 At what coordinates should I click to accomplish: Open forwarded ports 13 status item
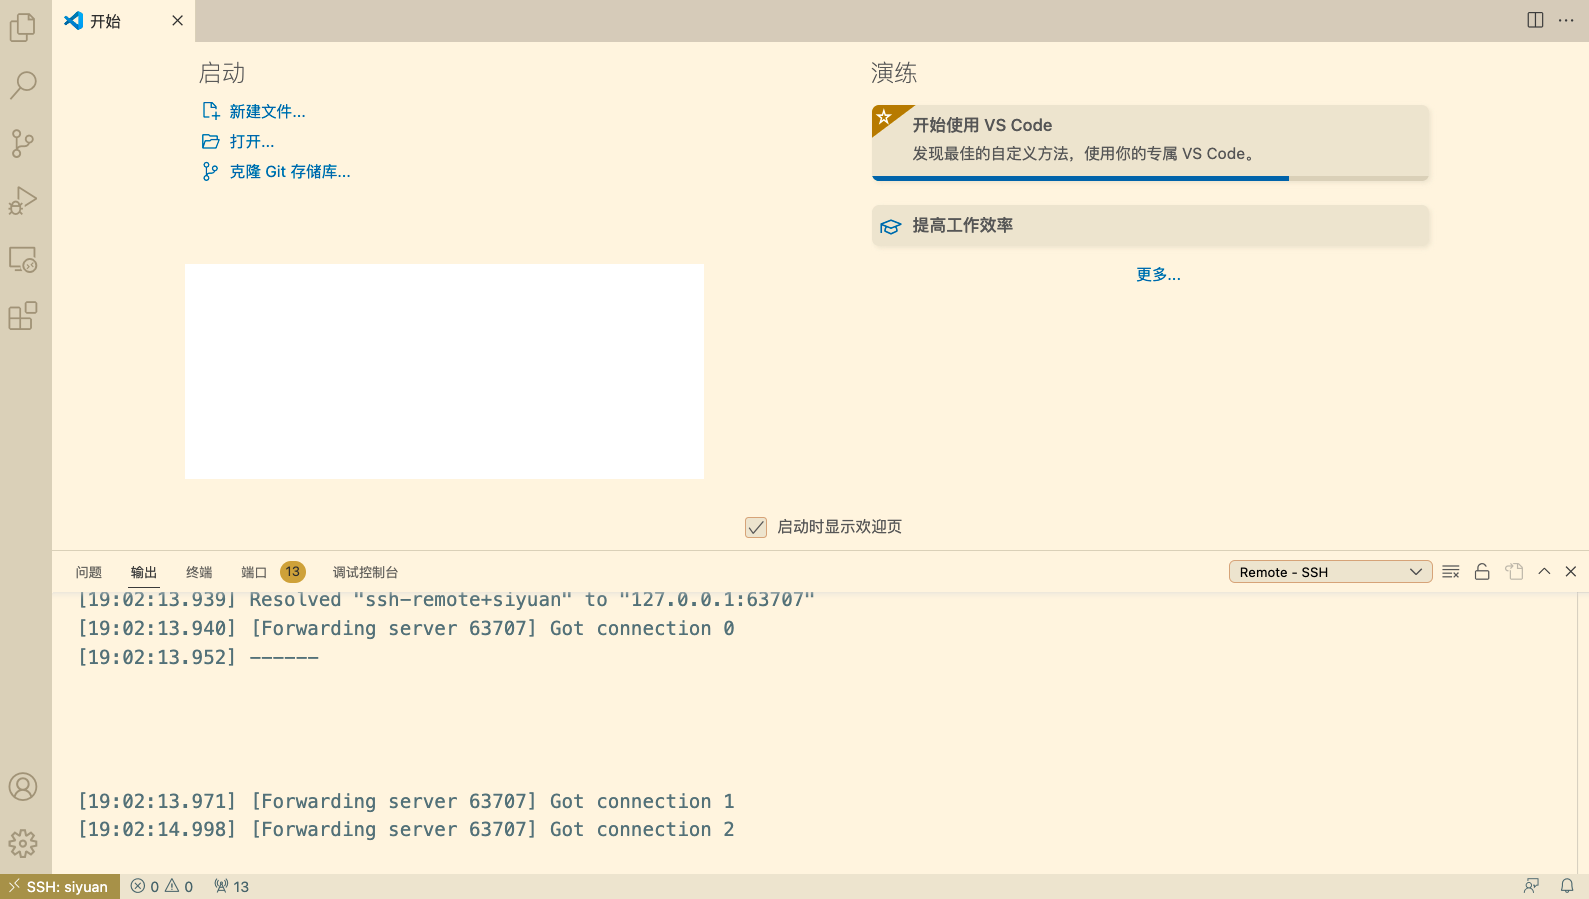point(231,887)
